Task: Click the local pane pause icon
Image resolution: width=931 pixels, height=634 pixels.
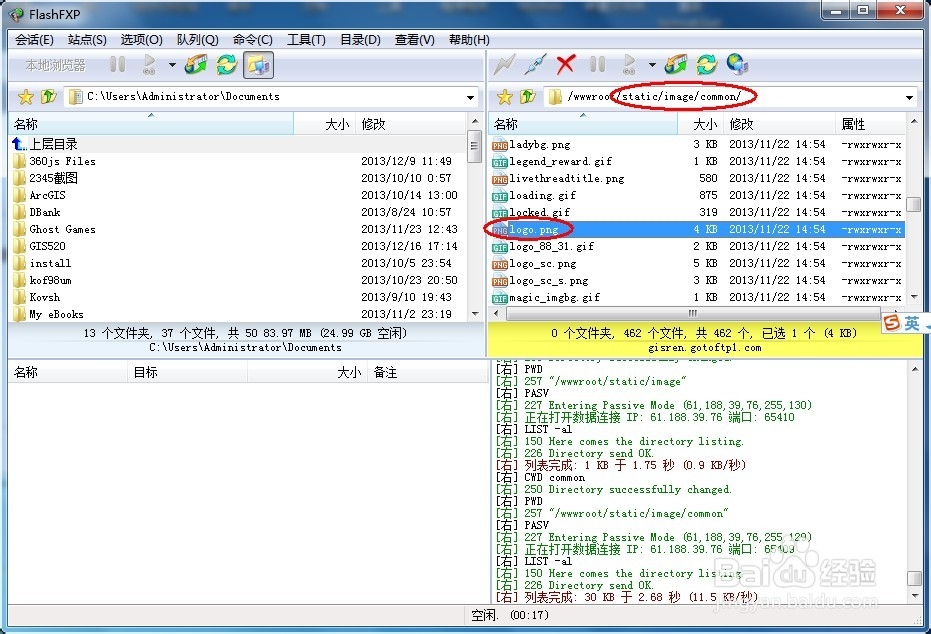Action: tap(118, 64)
